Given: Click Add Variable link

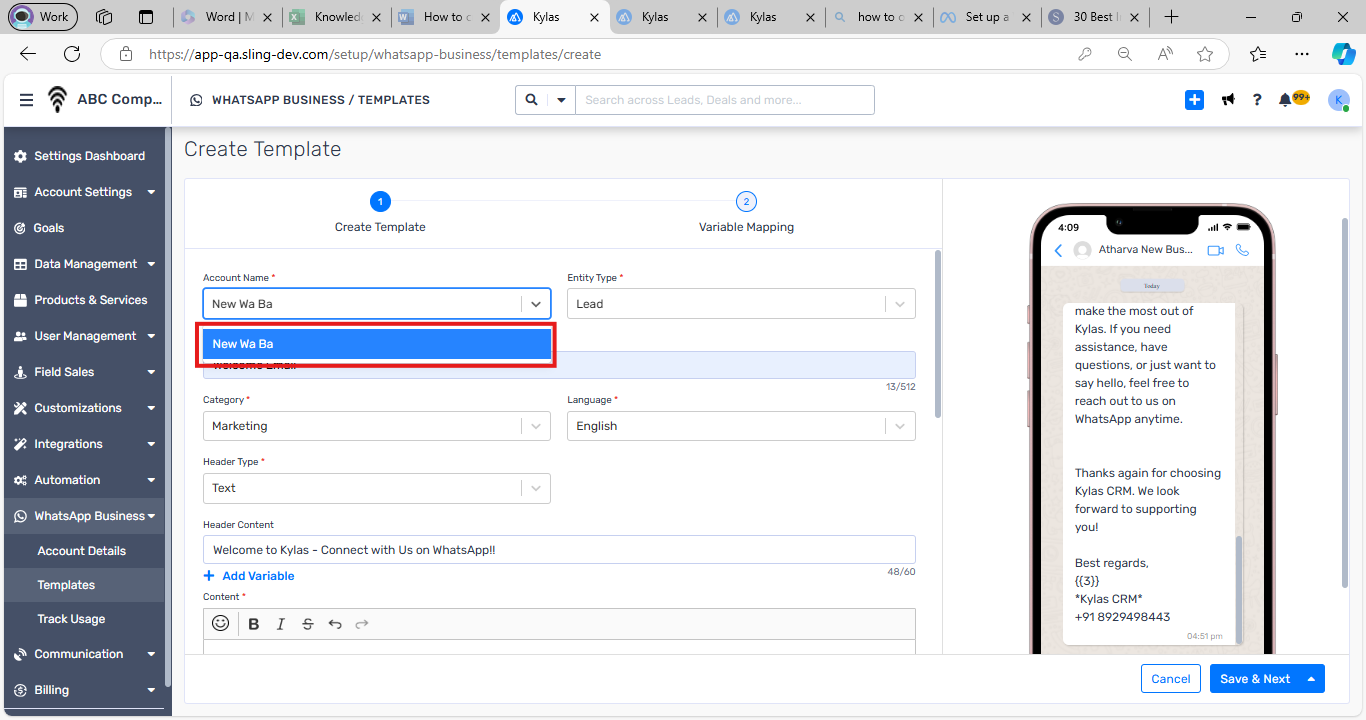Looking at the screenshot, I should click(x=249, y=576).
